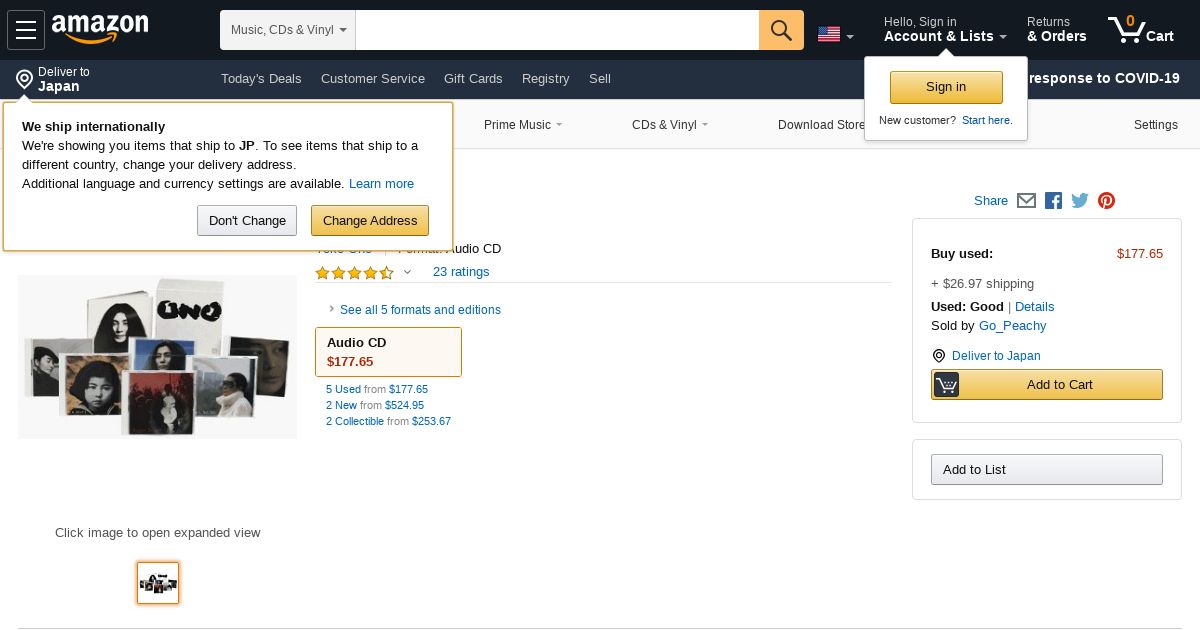This screenshot has height=630, width=1200.
Task: Select the Audio CD format option
Action: [388, 352]
